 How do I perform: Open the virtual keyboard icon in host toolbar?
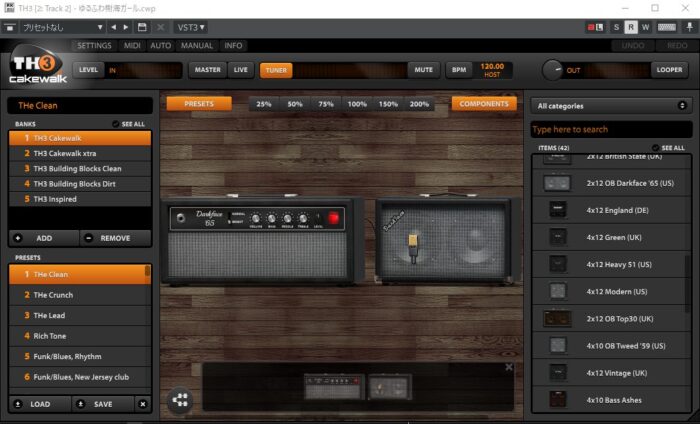tap(667, 27)
